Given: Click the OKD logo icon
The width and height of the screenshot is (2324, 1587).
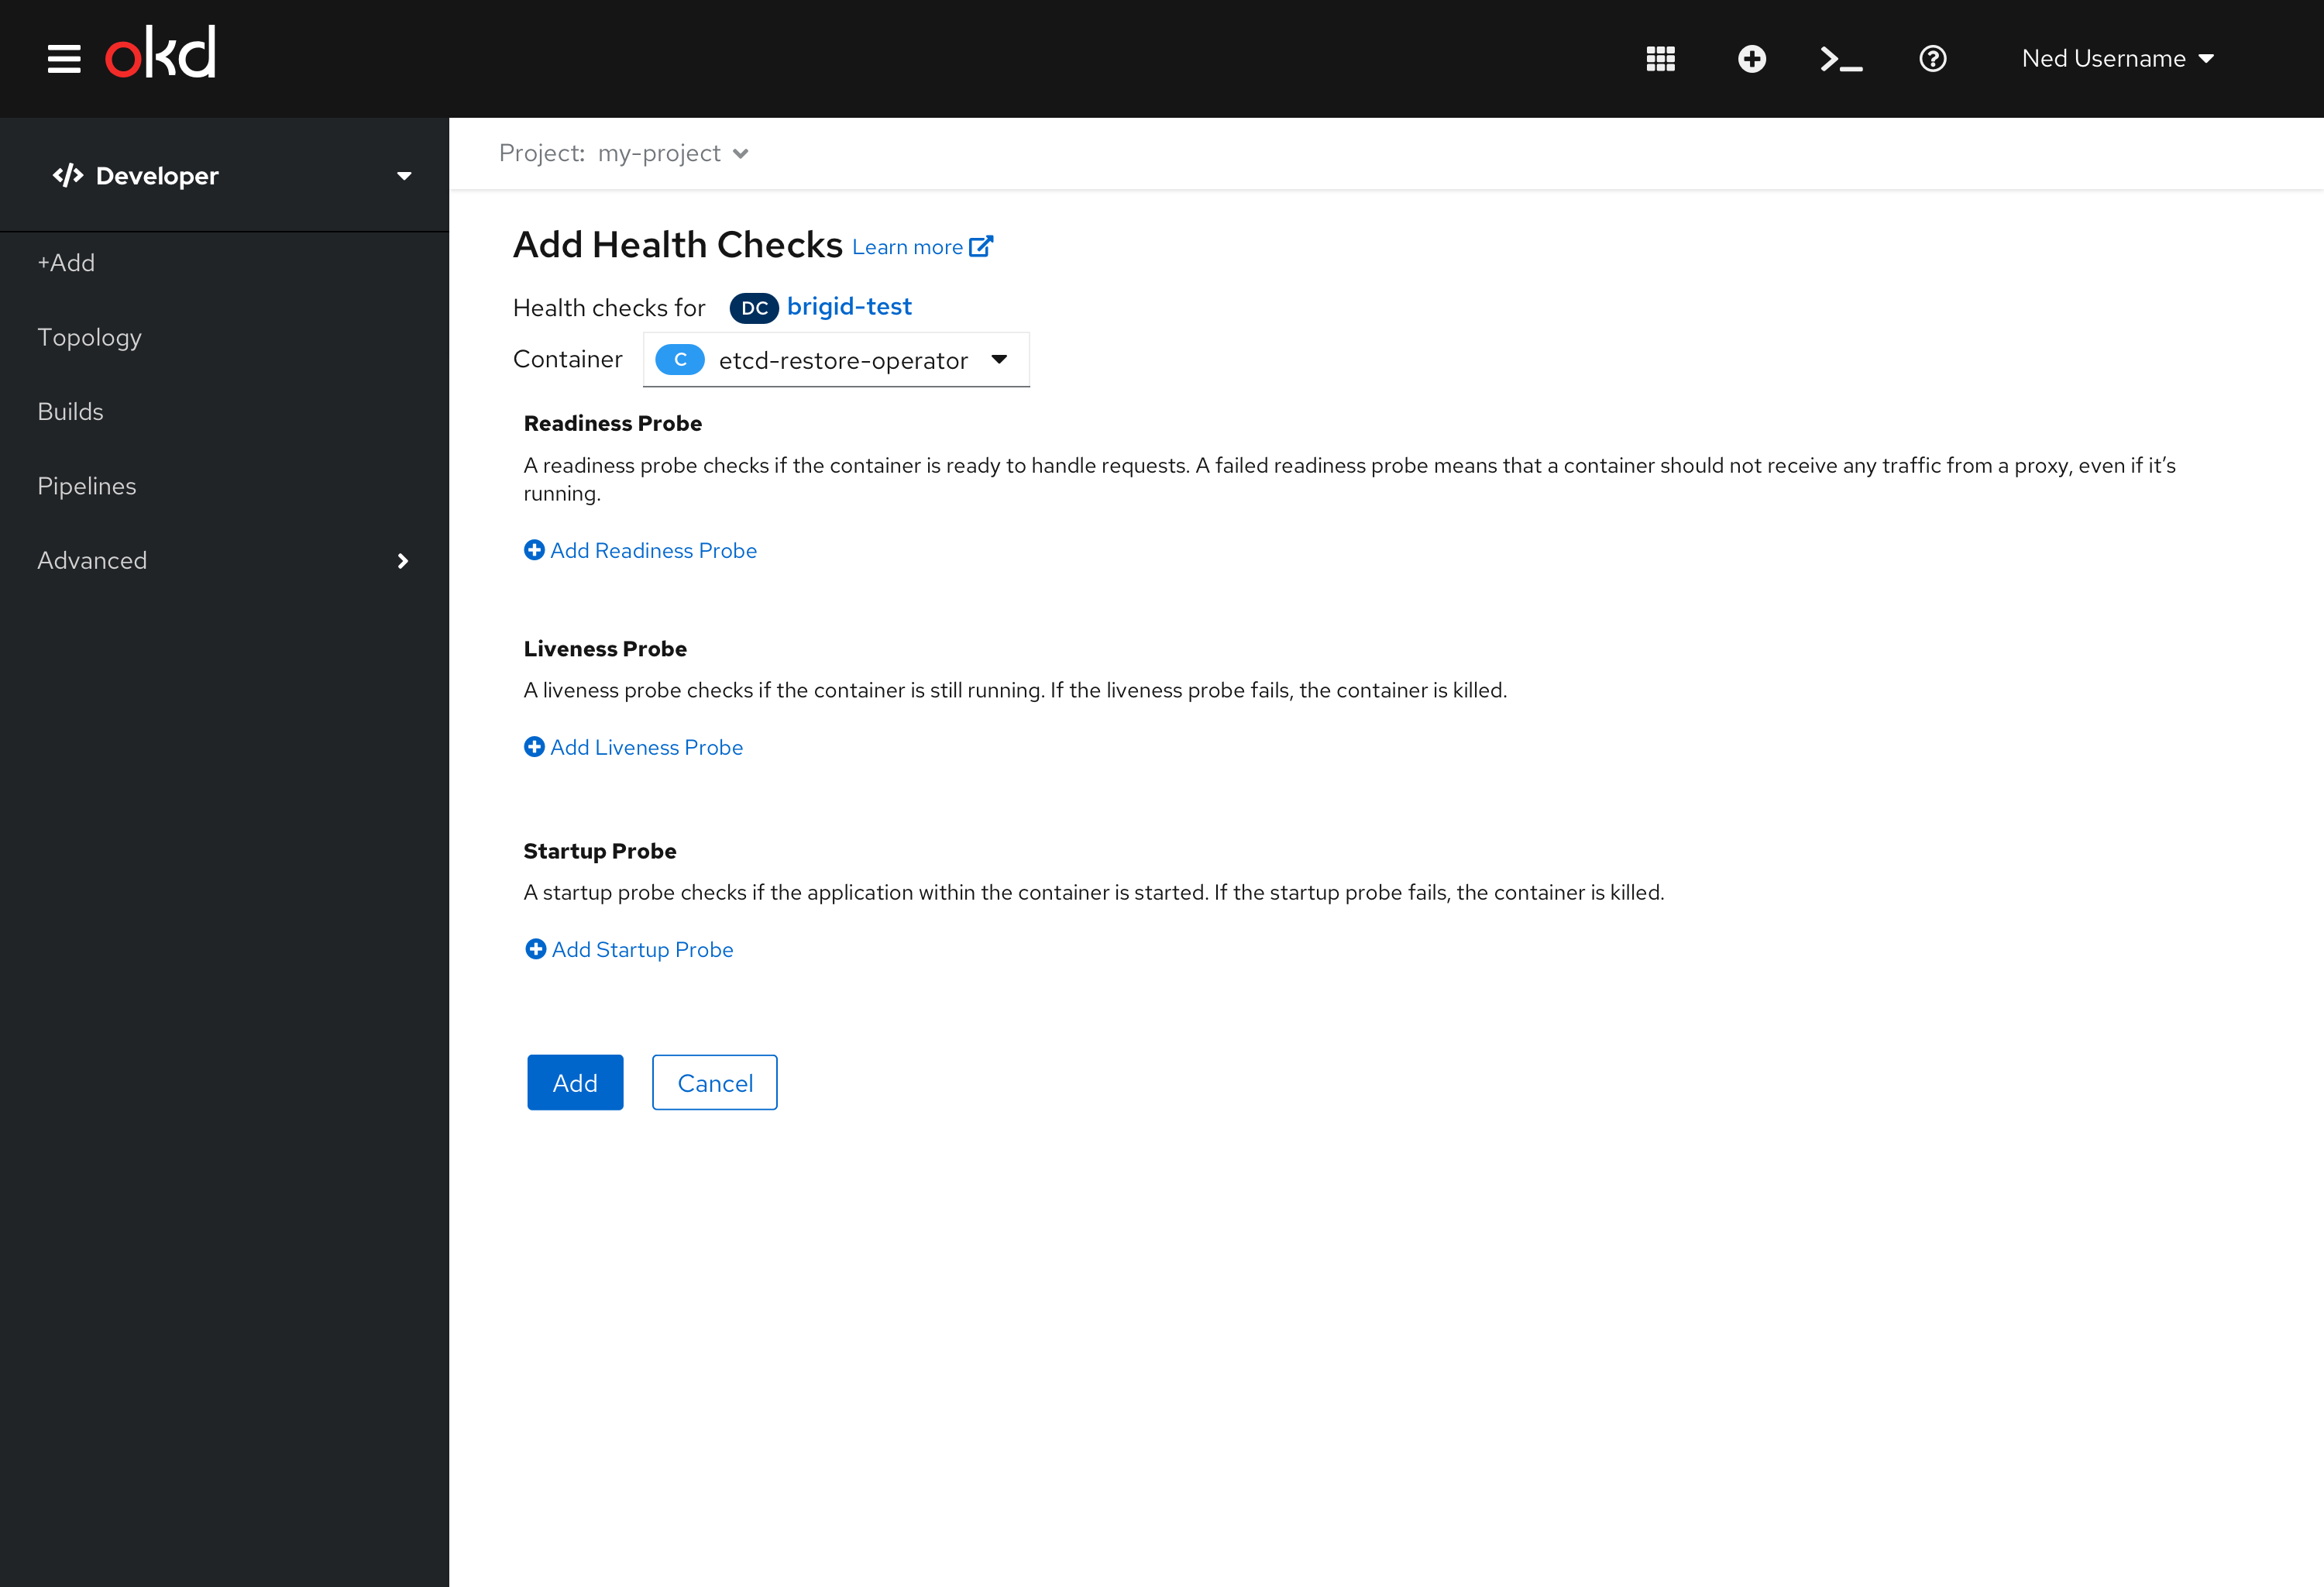Looking at the screenshot, I should tap(160, 58).
